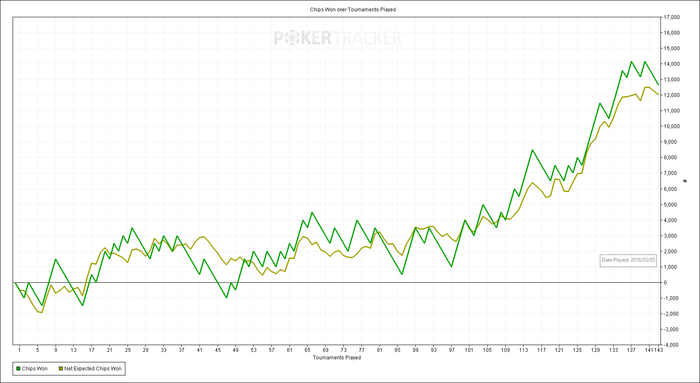Click the 8,000 y-axis label
700x383 pixels.
[x=671, y=158]
